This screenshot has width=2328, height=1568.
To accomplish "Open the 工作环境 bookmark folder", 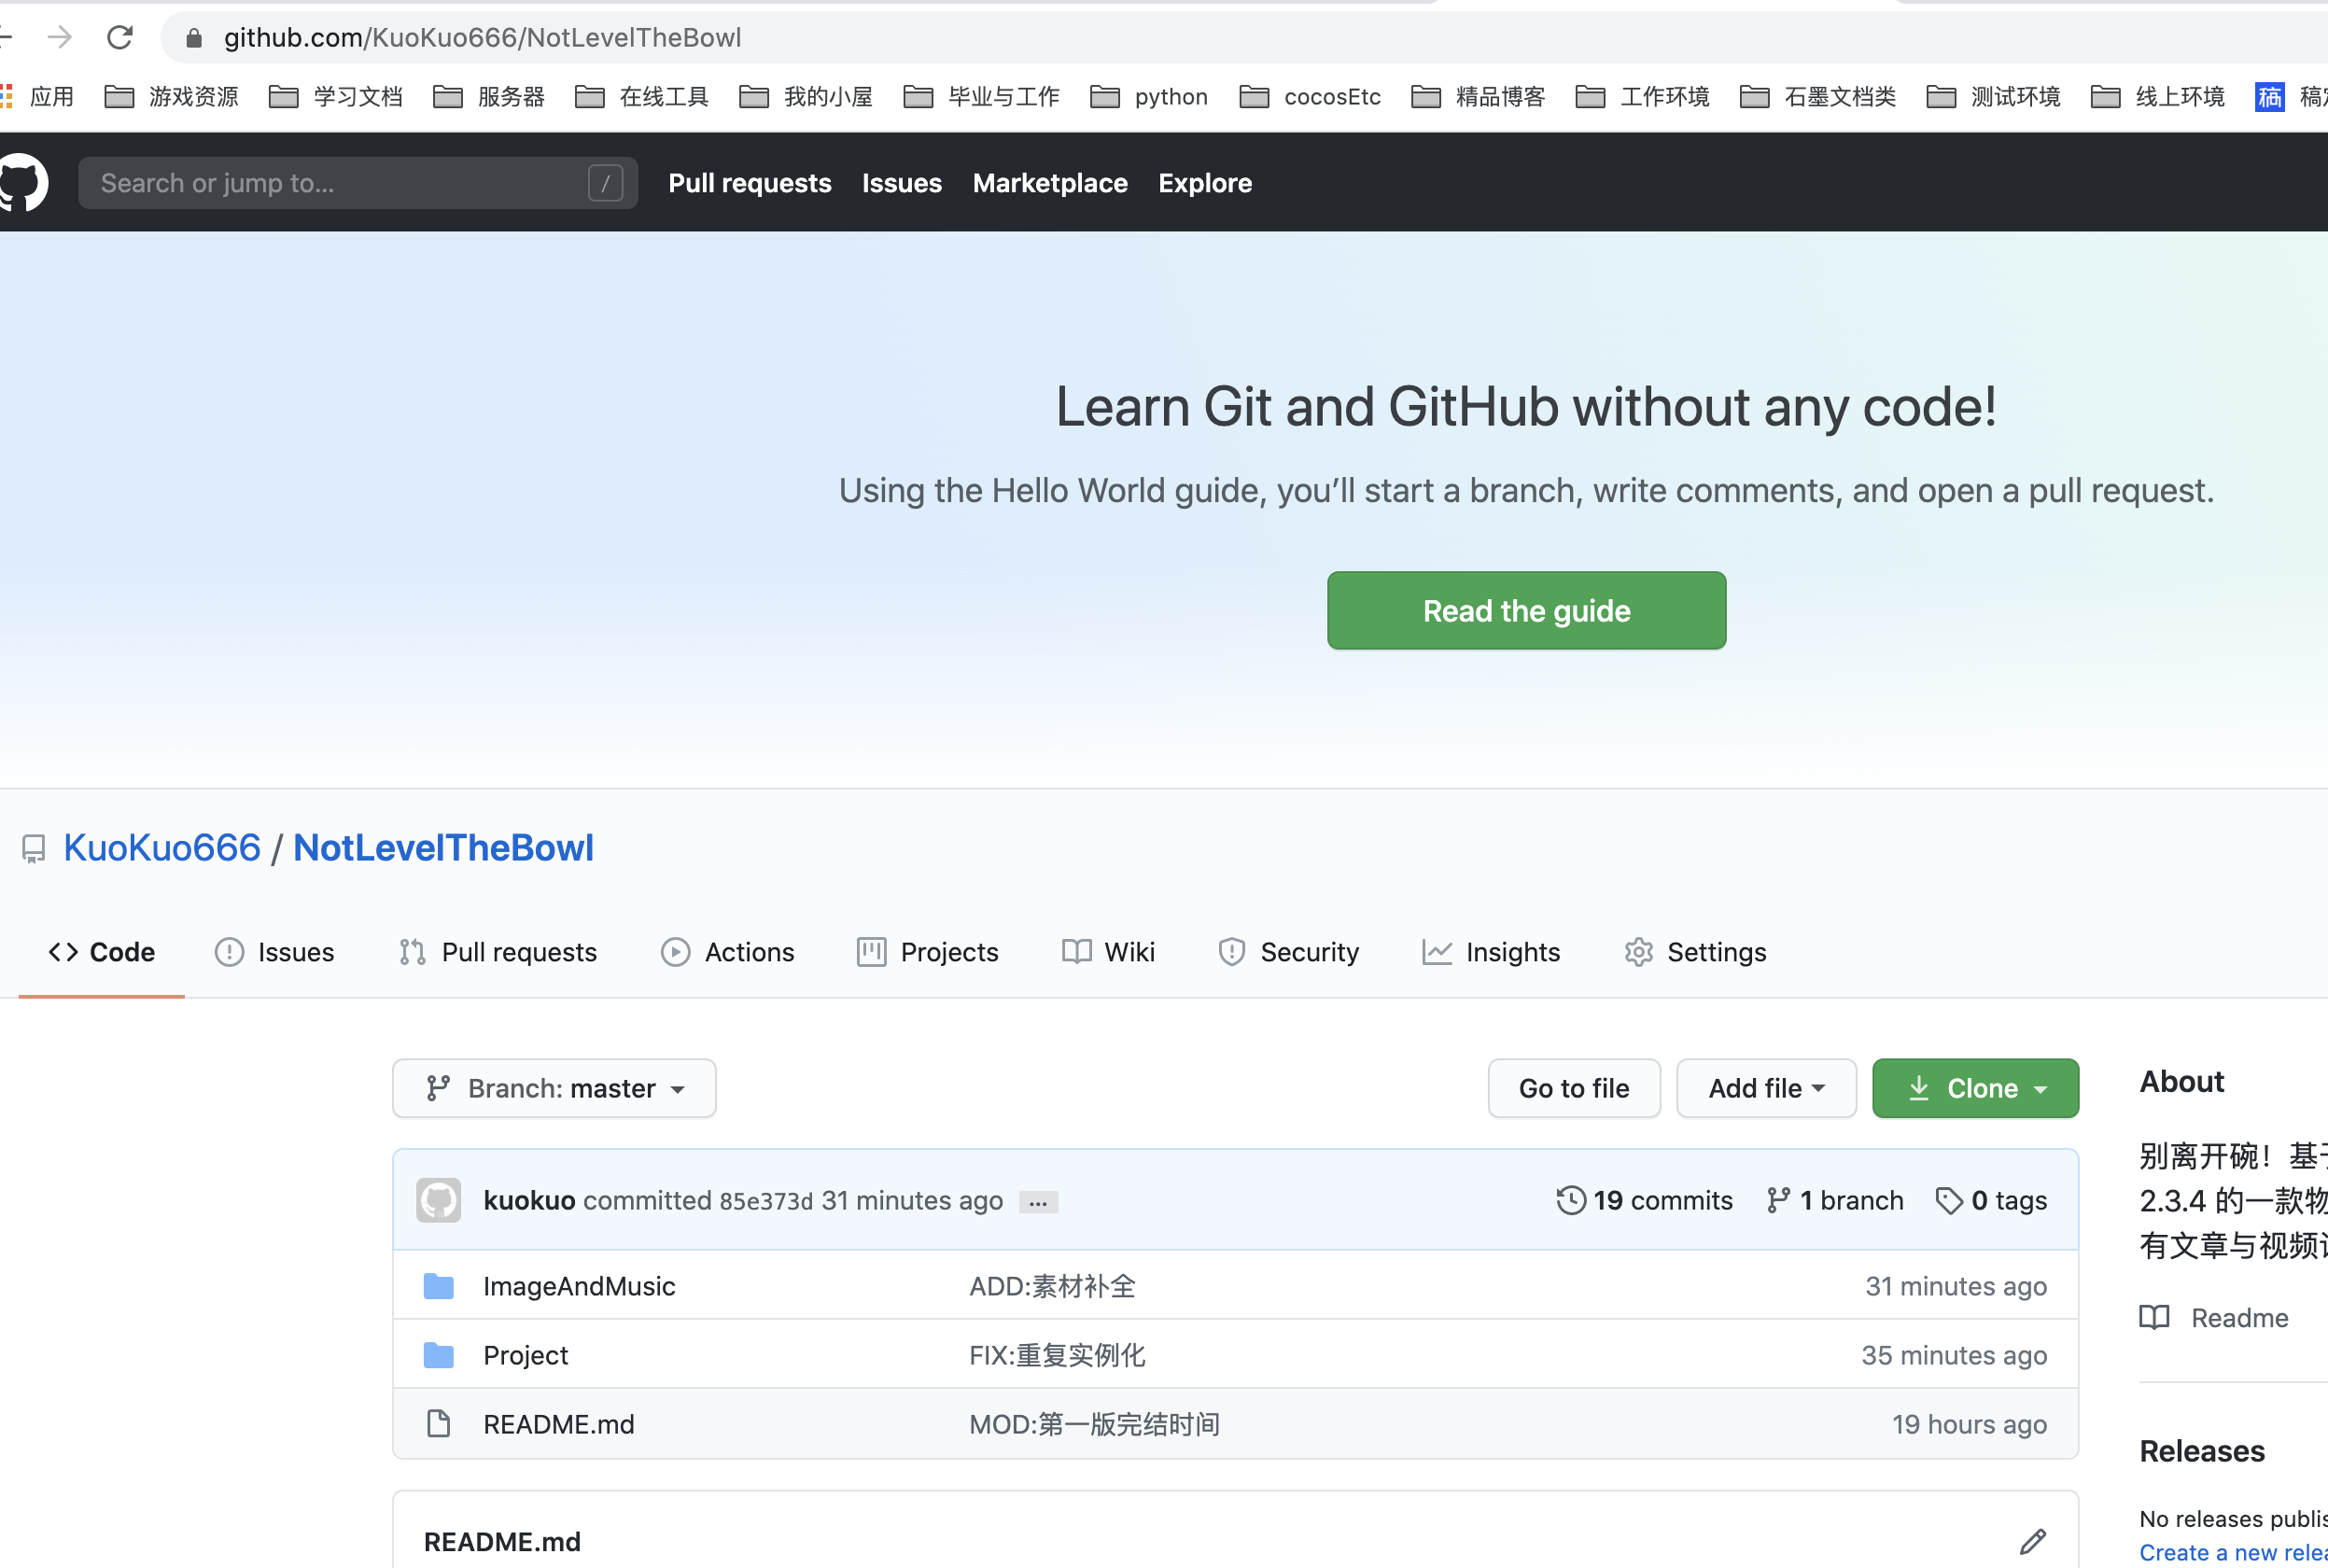I will 1642,97.
